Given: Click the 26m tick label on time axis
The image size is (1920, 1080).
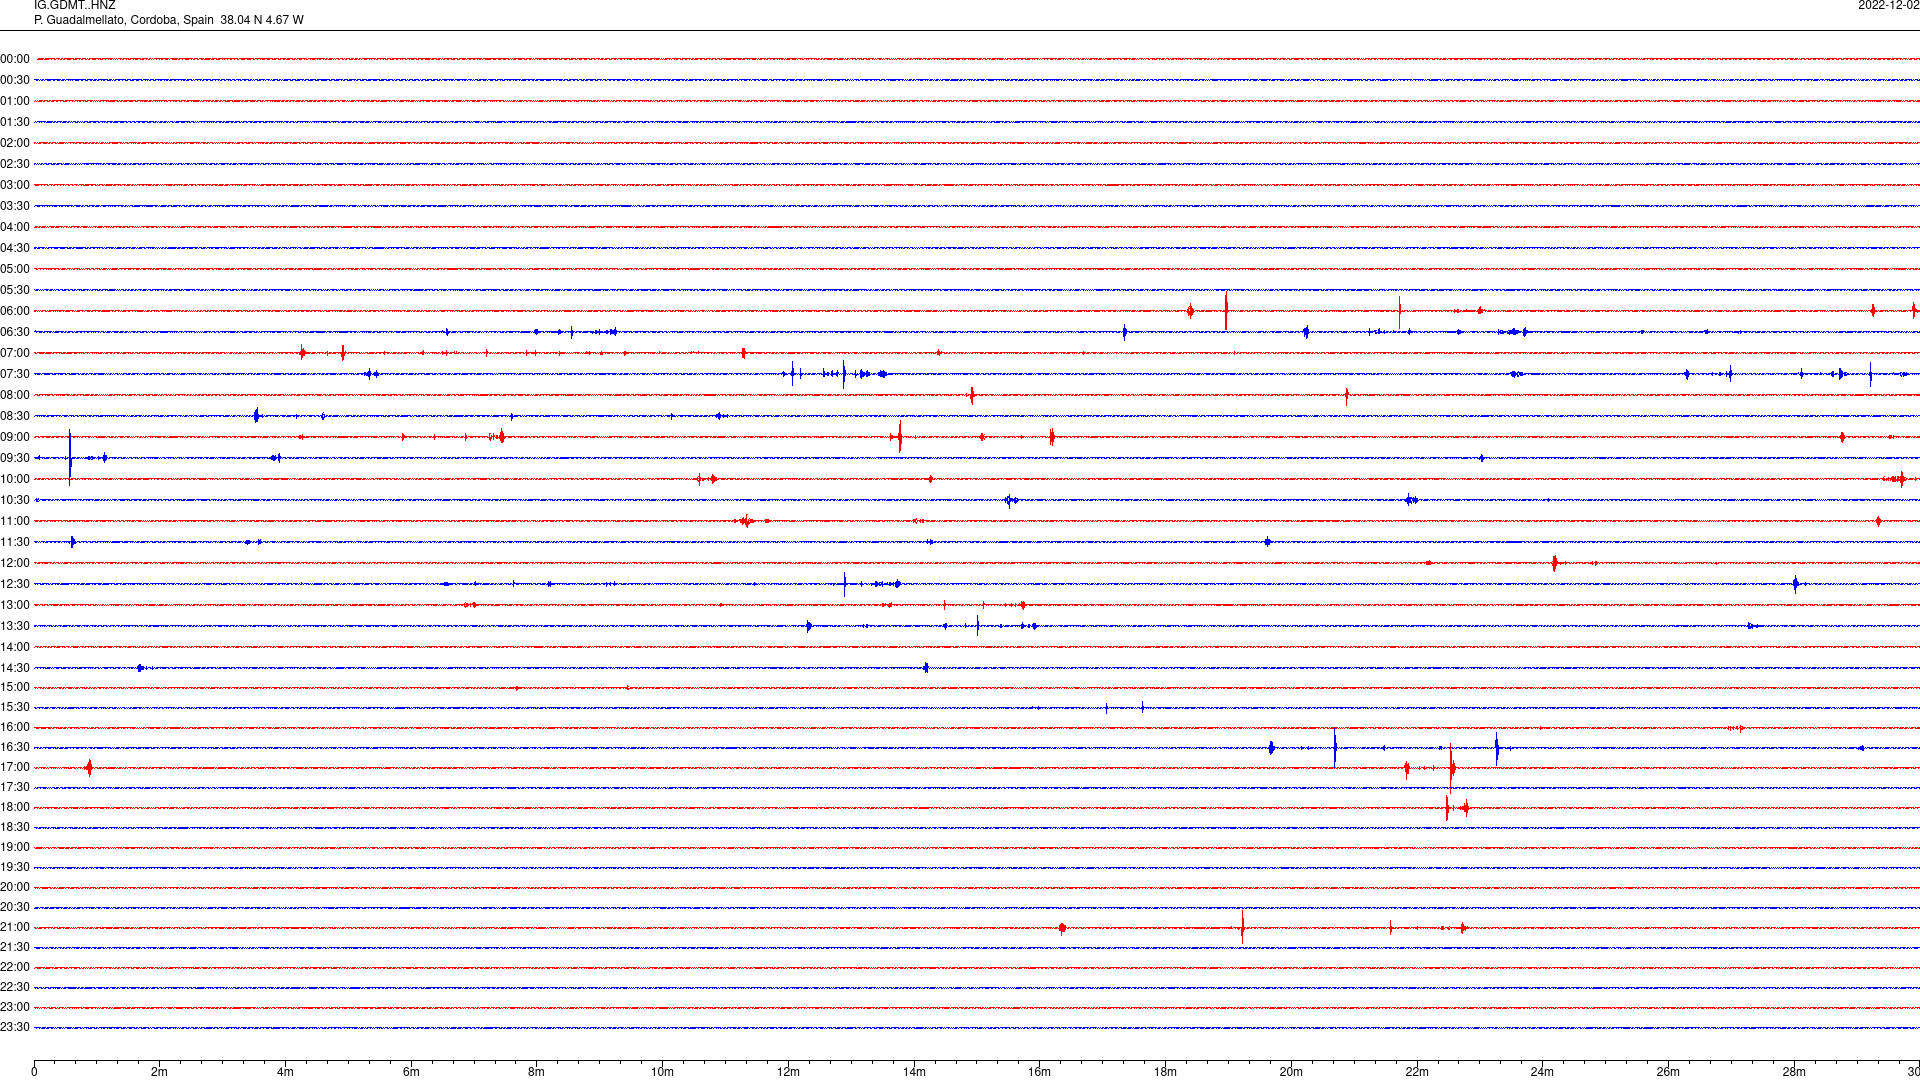Looking at the screenshot, I should 1668,1072.
